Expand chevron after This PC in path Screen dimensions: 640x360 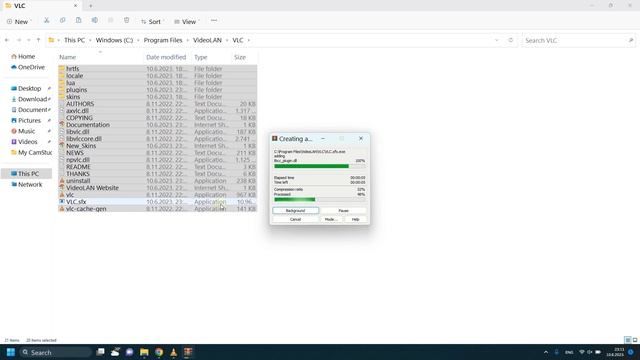pos(90,40)
